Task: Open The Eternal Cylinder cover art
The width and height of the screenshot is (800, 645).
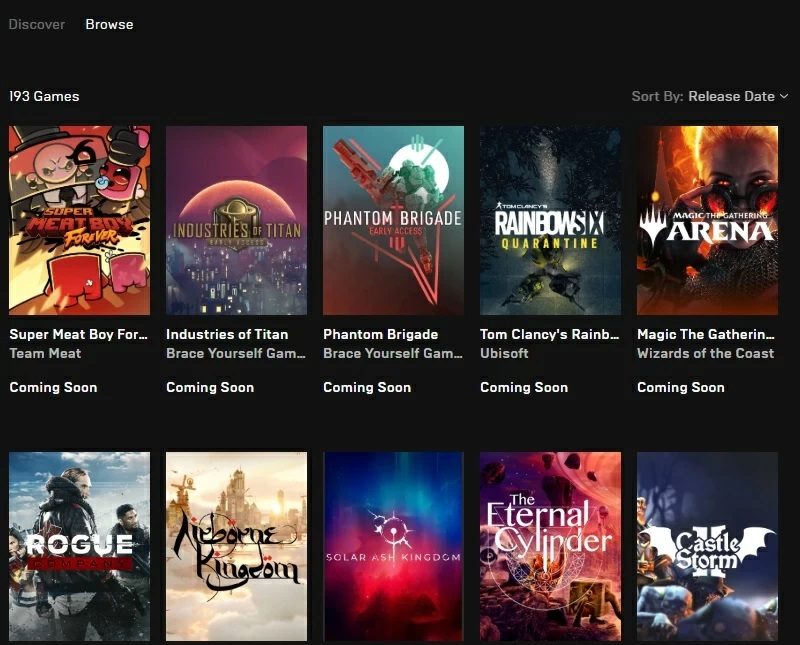Action: click(x=551, y=547)
